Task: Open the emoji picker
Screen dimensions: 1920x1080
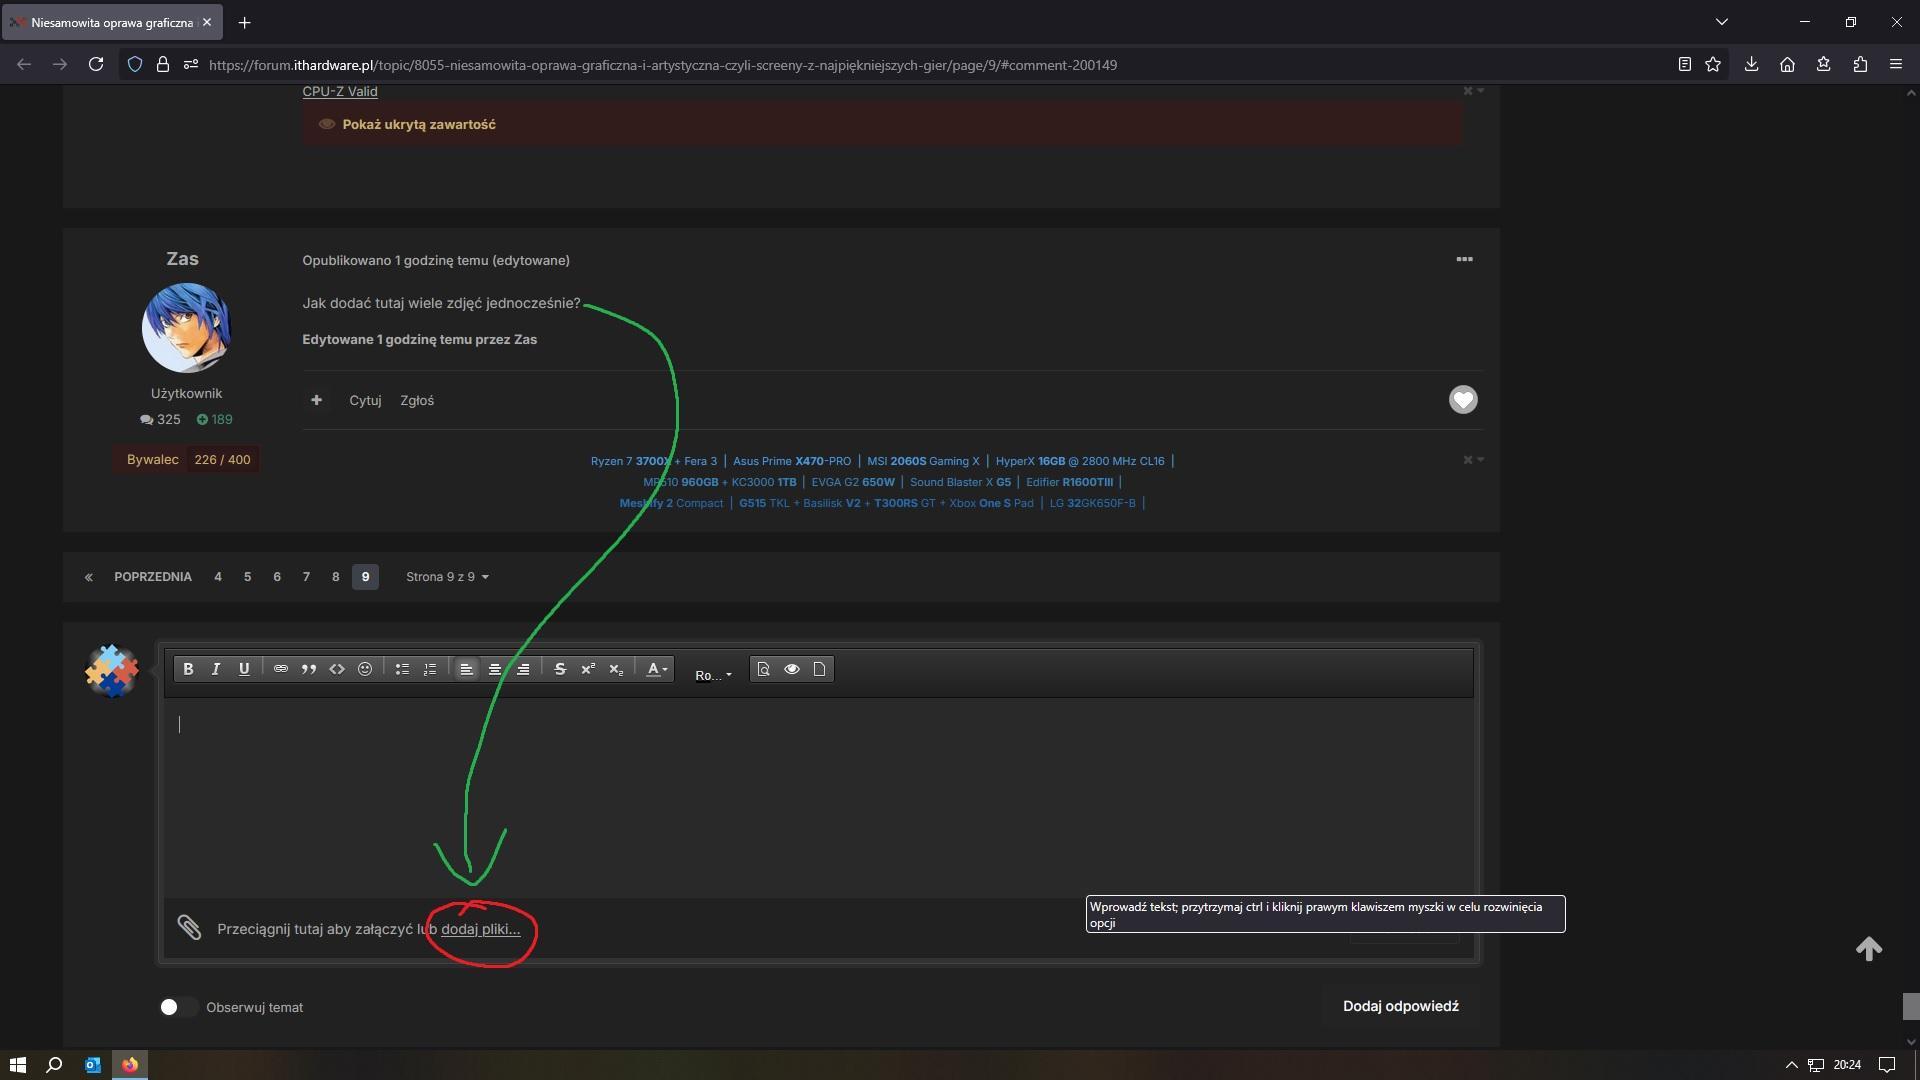Action: (x=365, y=669)
